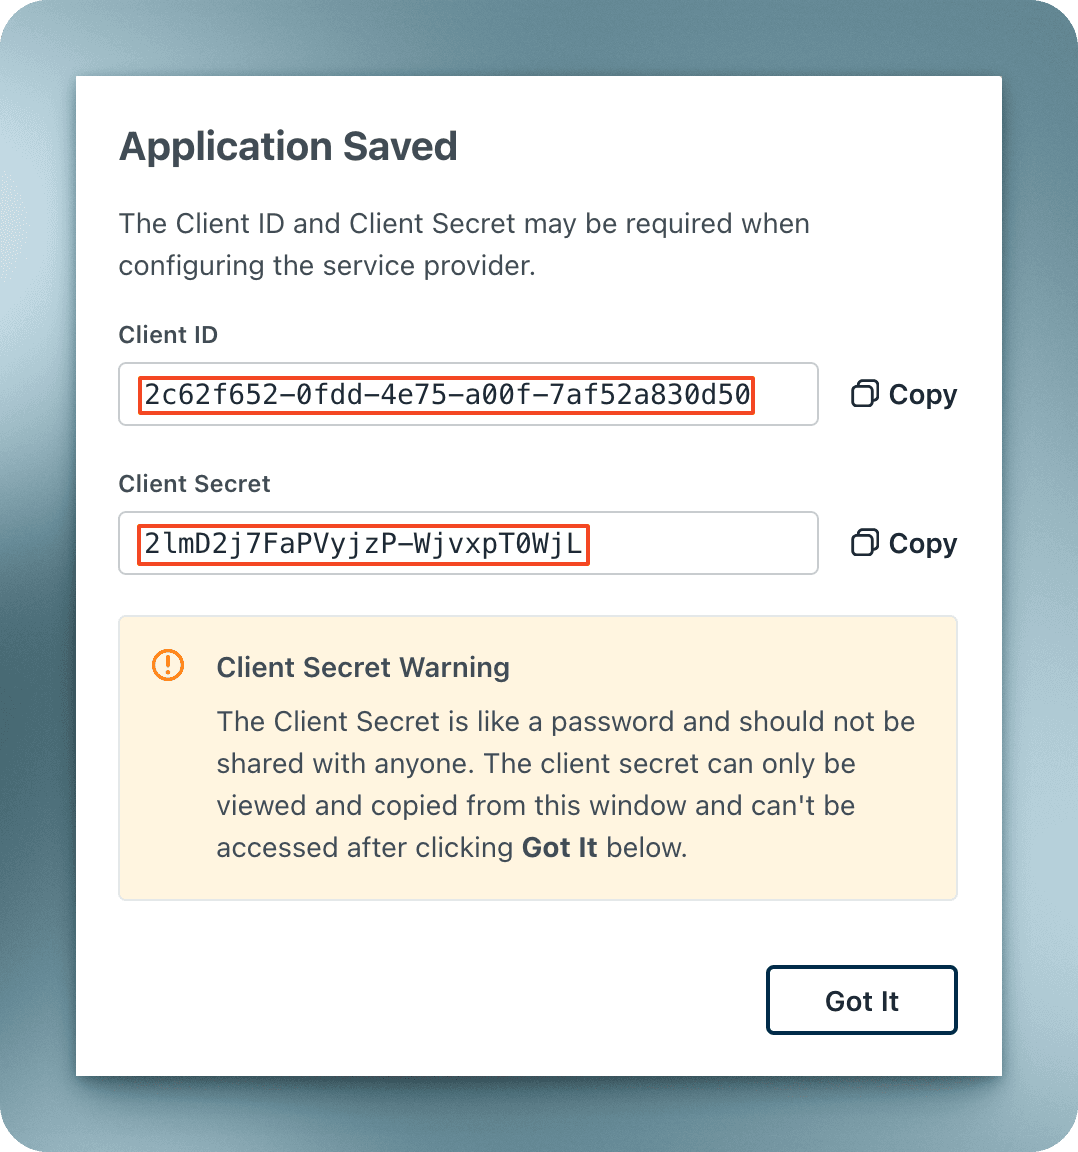Select the Client Secret text field
The image size is (1078, 1152).
pos(468,542)
